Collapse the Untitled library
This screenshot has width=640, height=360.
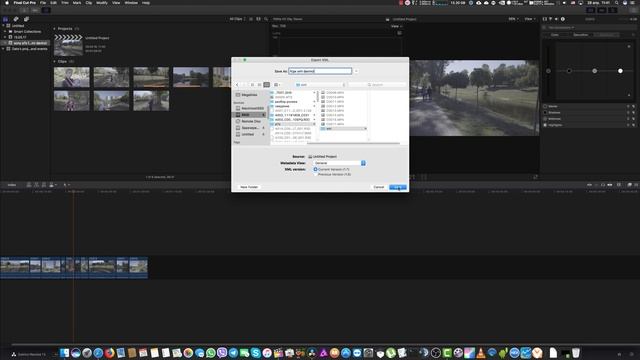tap(4, 26)
